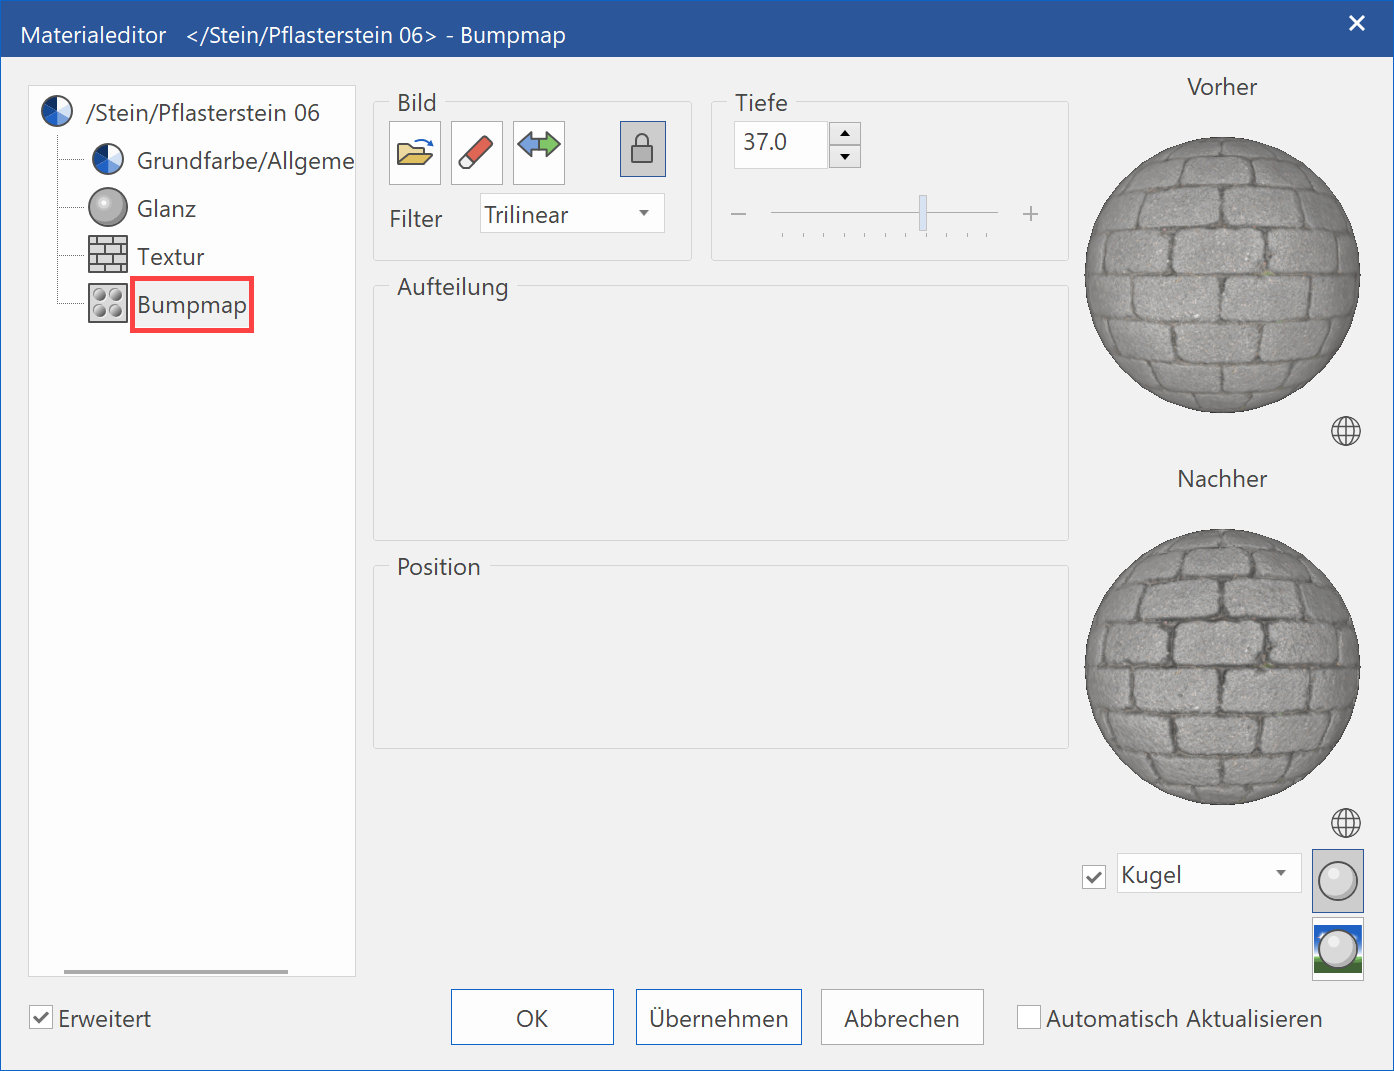Click the Glanz sphere icon
This screenshot has height=1071, width=1394.
coord(106,207)
